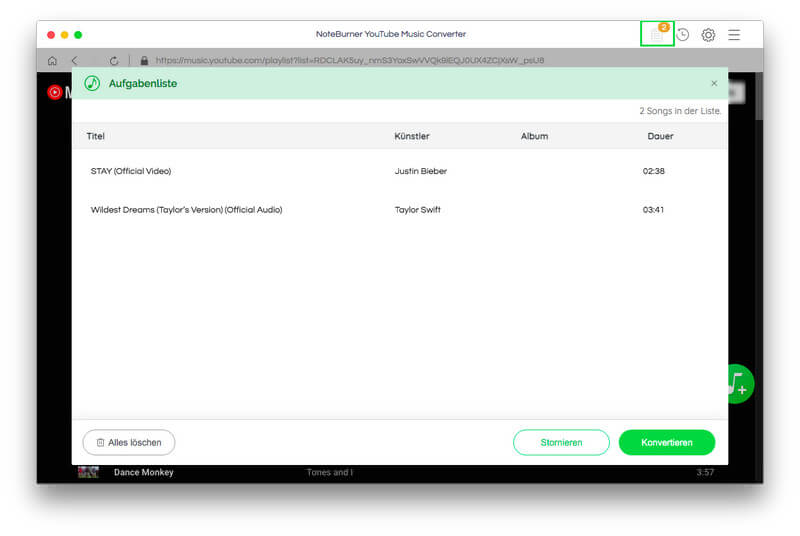Click Tones and I artist in background
Image resolution: width=800 pixels, height=536 pixels.
pos(330,472)
